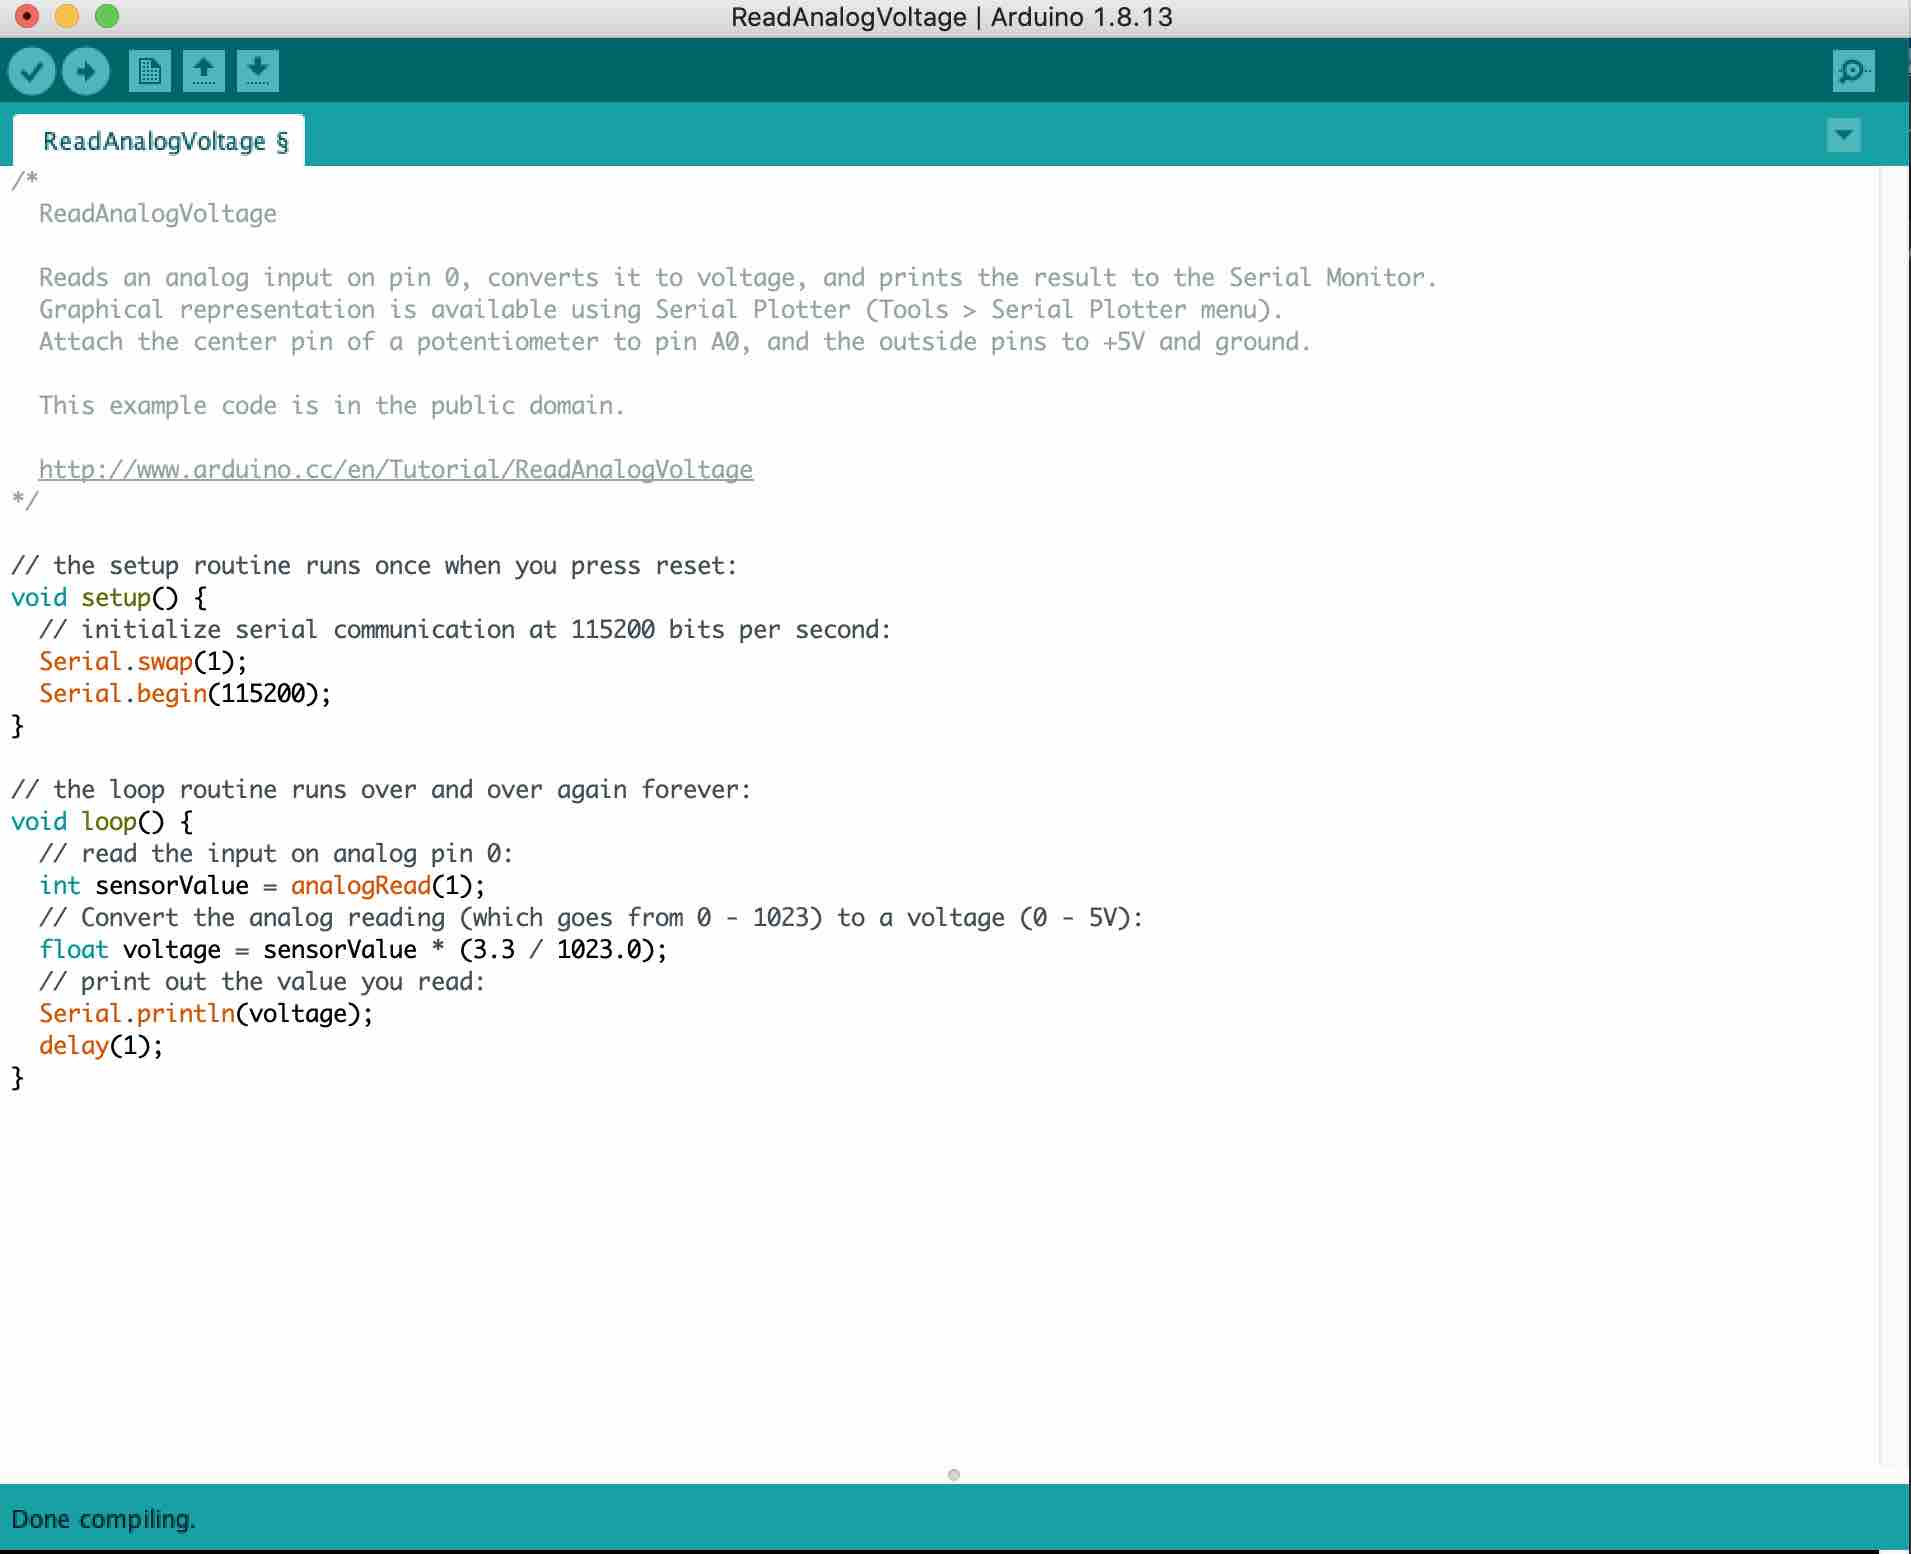Click the window title ReadAnalogVoltage | Arduino 1.8.13
The height and width of the screenshot is (1554, 1911).
click(x=952, y=17)
